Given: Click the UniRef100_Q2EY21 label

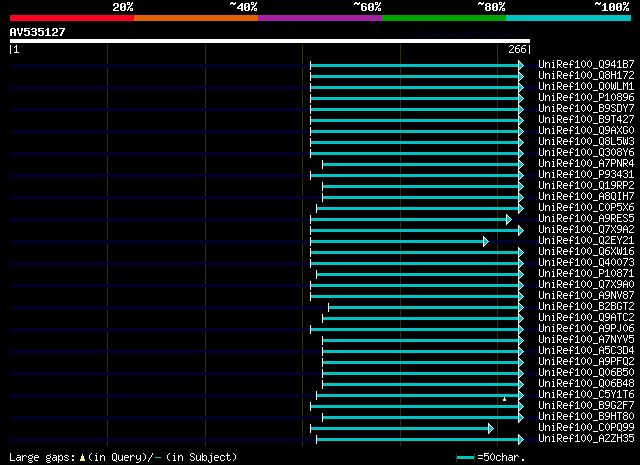Looking at the screenshot, I should [587, 241].
